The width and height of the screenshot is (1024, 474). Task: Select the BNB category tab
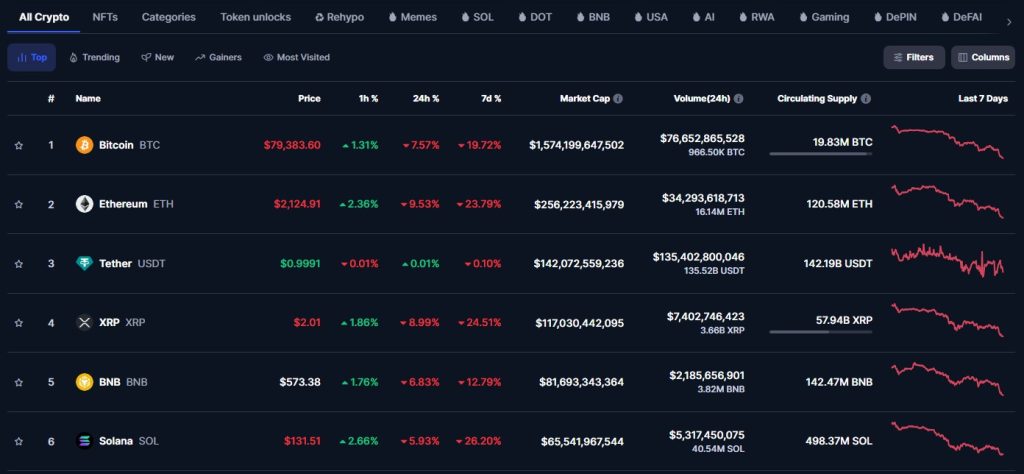(593, 17)
